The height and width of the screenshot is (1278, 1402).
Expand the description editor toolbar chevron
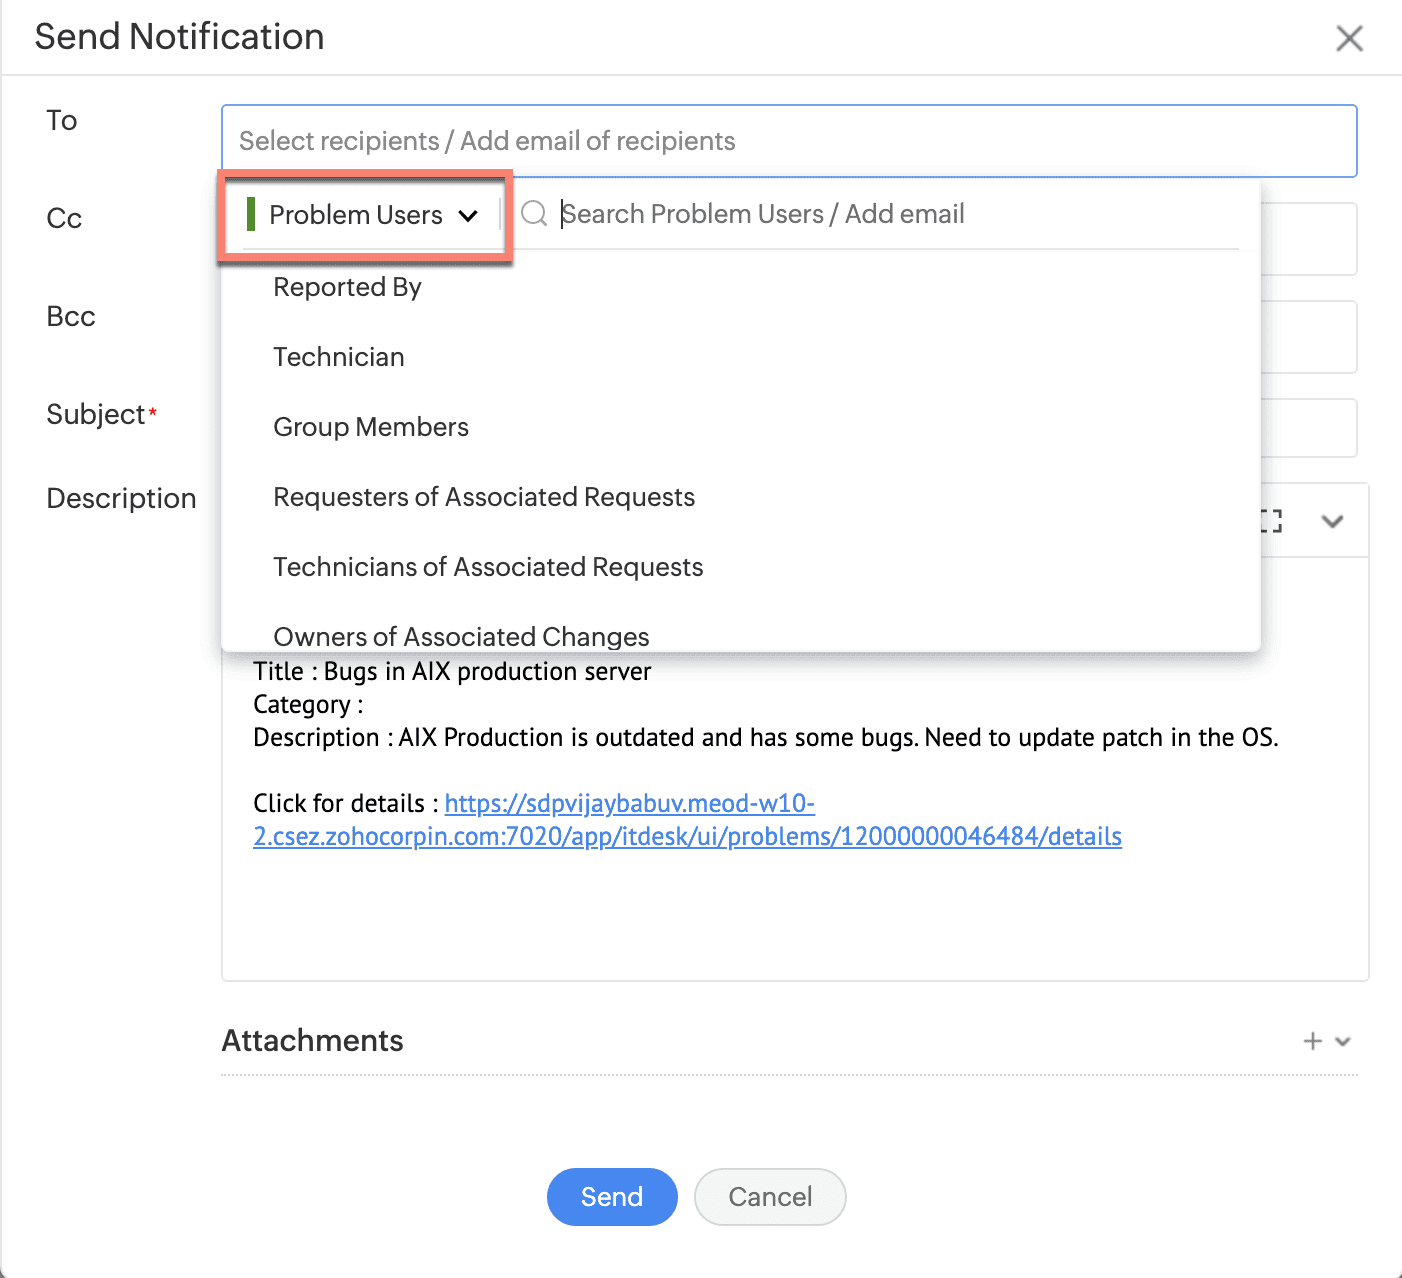tap(1332, 521)
